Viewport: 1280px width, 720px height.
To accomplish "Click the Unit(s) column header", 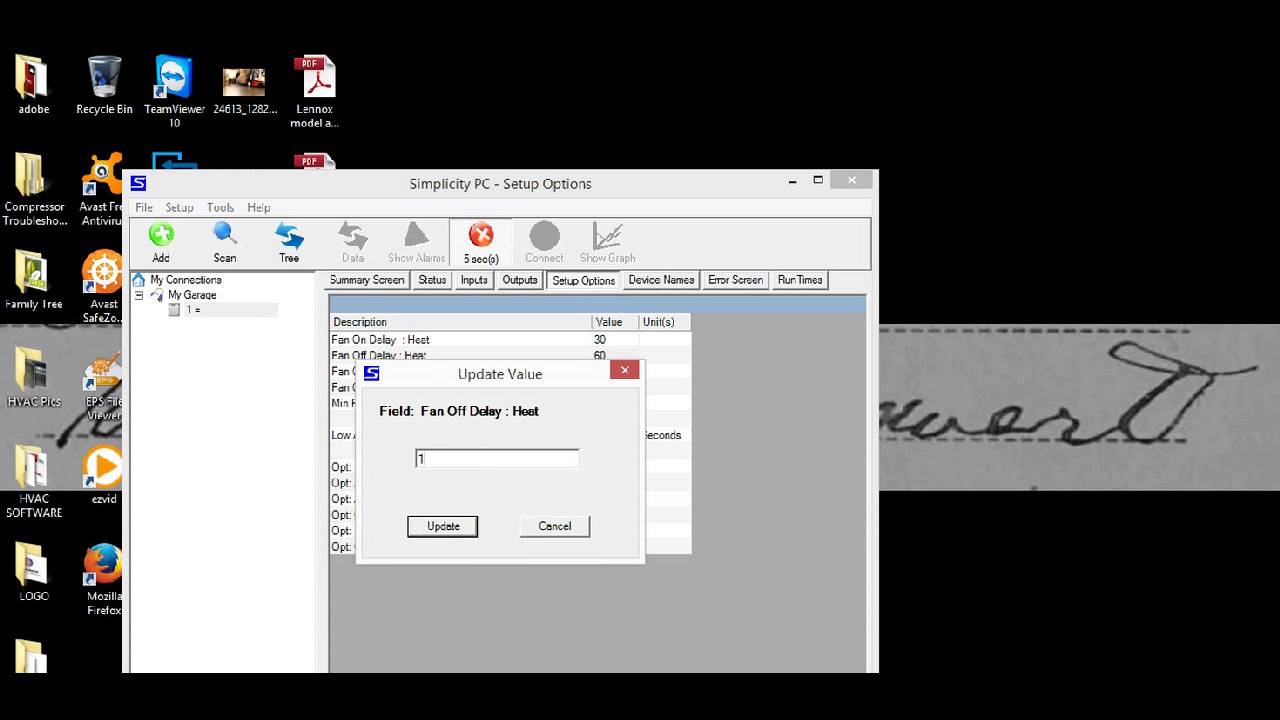I will [665, 322].
